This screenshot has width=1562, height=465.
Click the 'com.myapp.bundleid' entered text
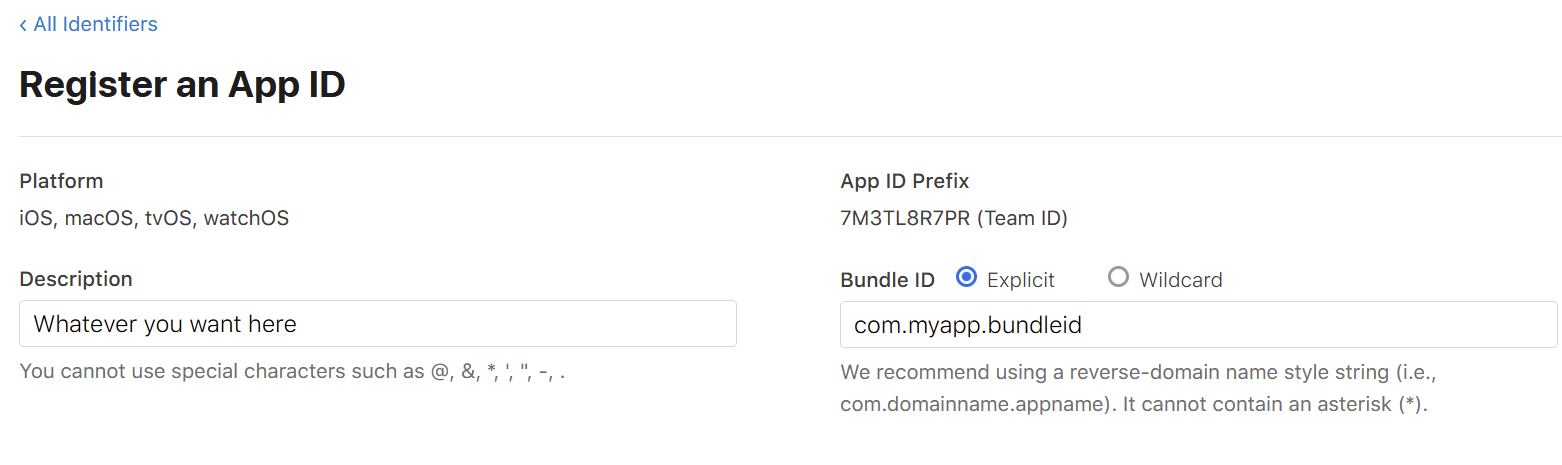coord(968,325)
